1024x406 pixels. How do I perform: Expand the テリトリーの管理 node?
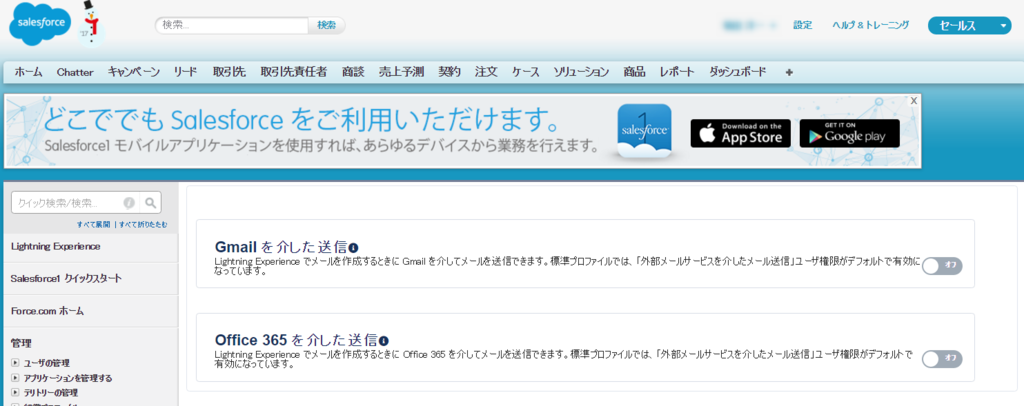(x=15, y=393)
